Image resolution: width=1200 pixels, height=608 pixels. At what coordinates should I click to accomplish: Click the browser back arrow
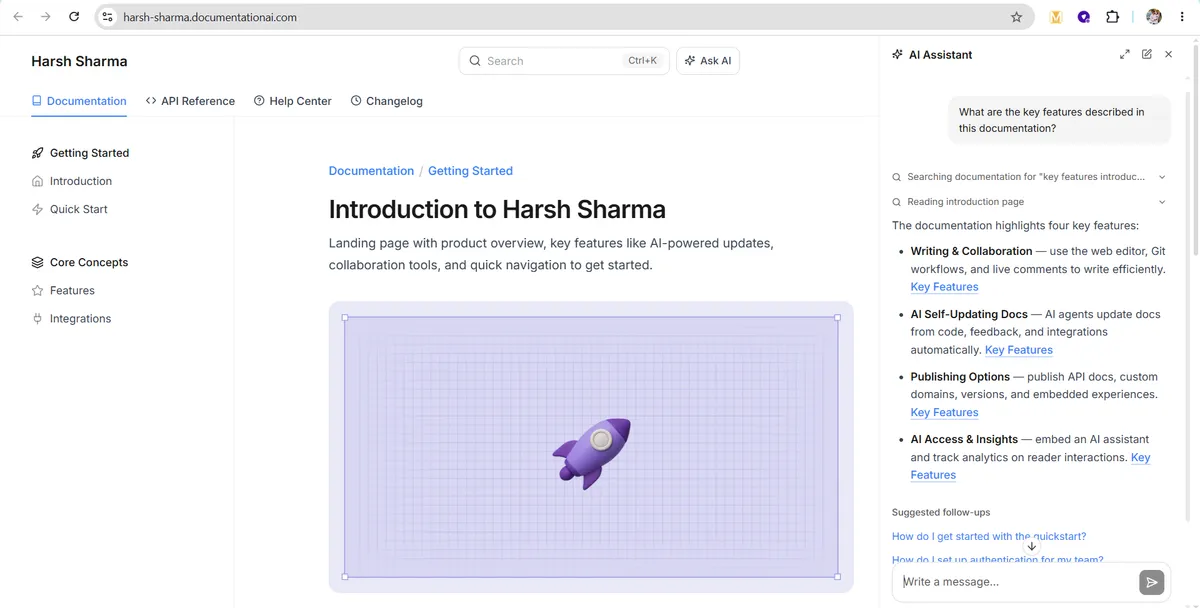[18, 17]
